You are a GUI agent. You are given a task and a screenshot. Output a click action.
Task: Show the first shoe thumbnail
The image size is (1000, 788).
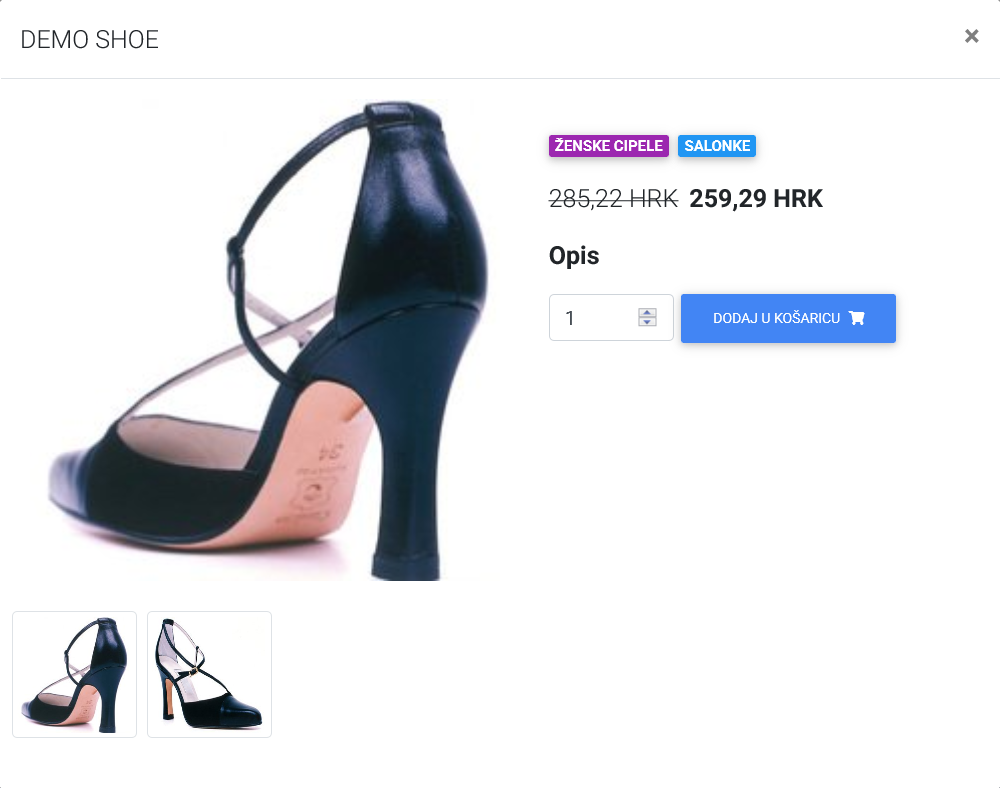pos(74,675)
